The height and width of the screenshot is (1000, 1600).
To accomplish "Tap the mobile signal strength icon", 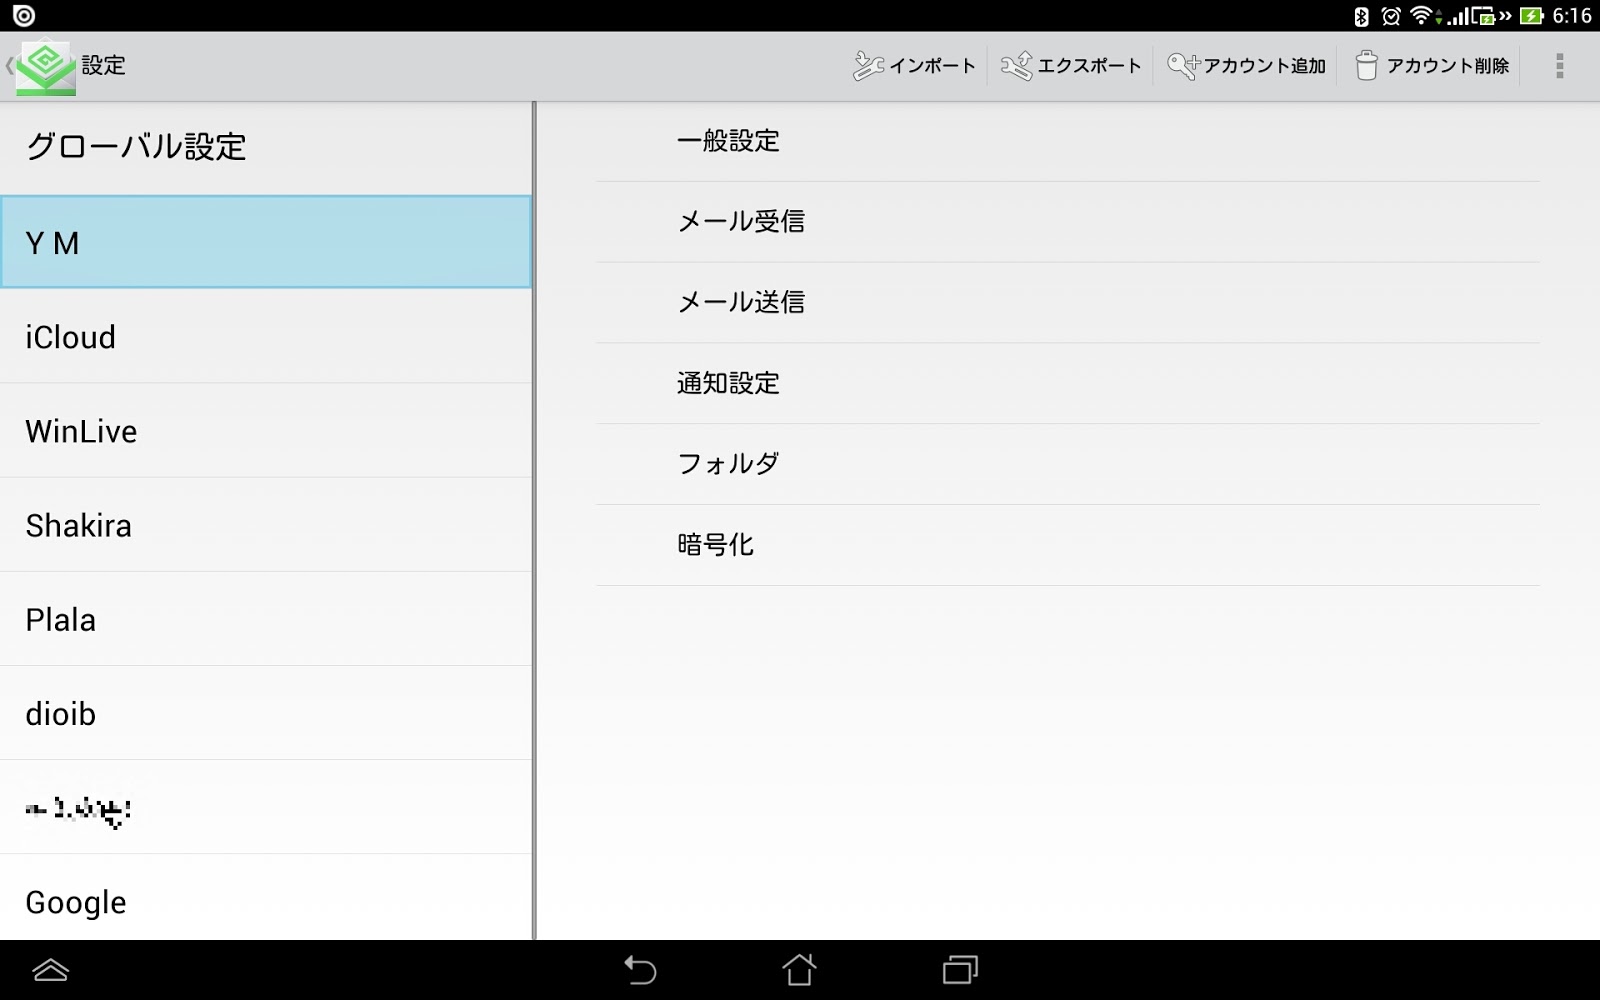I will [1458, 16].
